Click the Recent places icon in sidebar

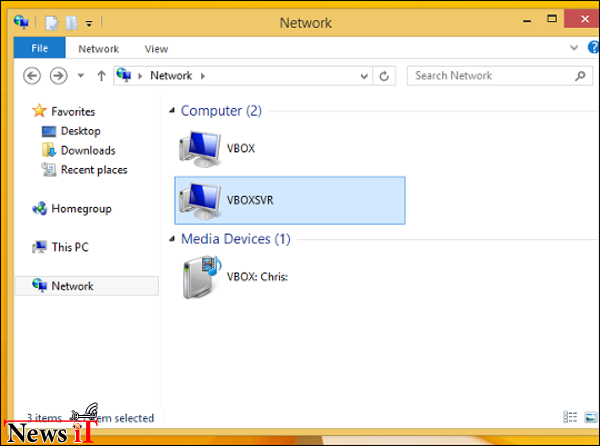pos(49,169)
